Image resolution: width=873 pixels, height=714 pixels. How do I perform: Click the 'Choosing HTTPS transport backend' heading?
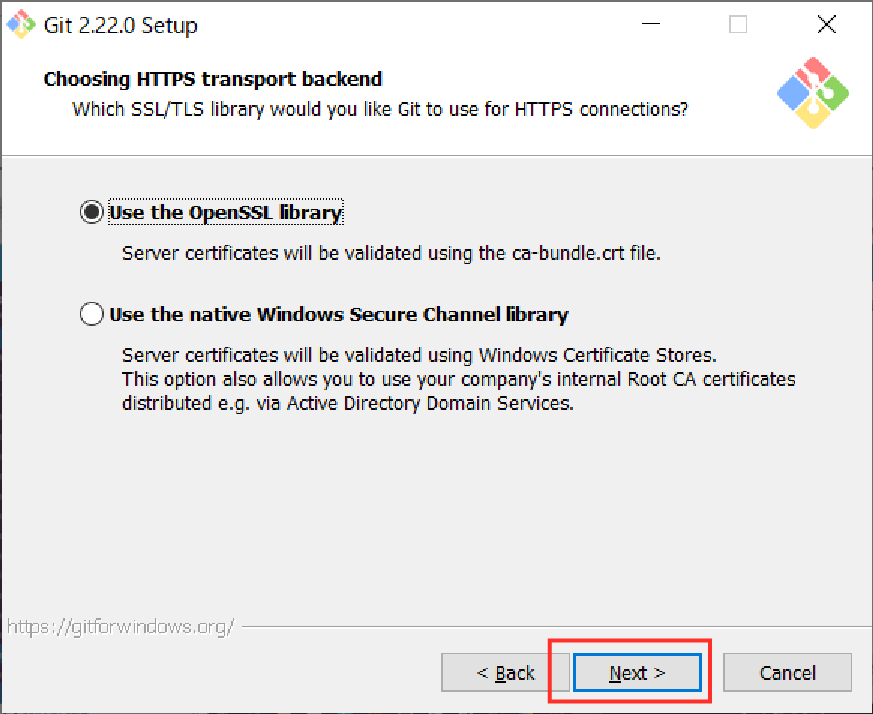click(x=213, y=79)
